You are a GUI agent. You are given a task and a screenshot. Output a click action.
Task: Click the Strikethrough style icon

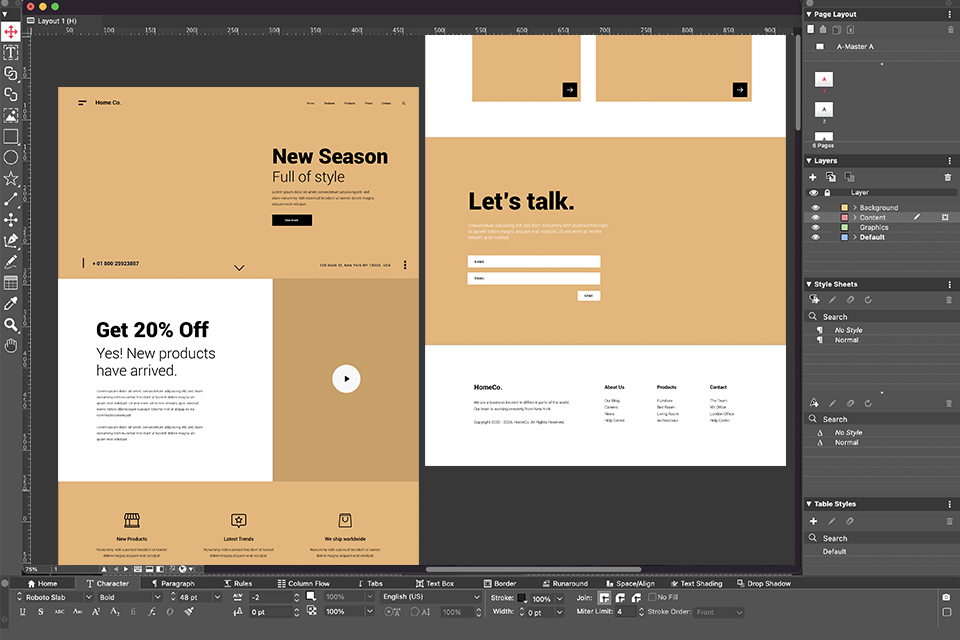[x=40, y=611]
